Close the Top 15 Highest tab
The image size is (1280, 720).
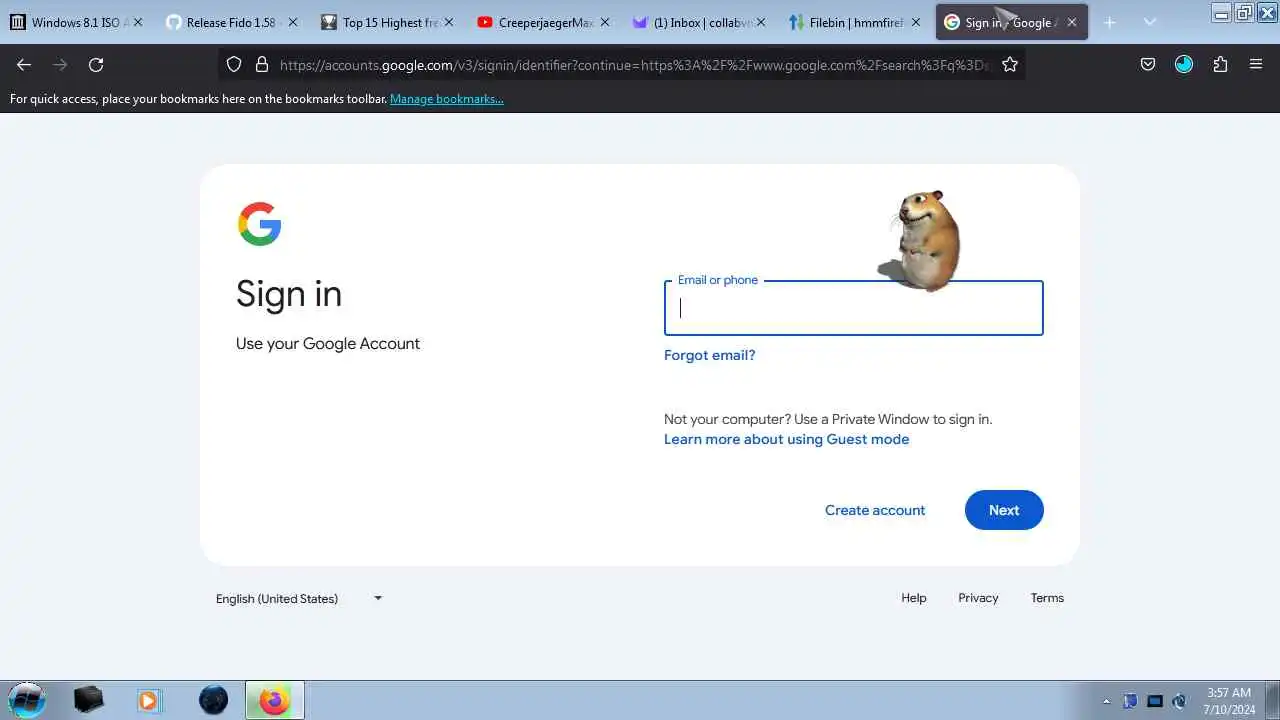coord(448,22)
